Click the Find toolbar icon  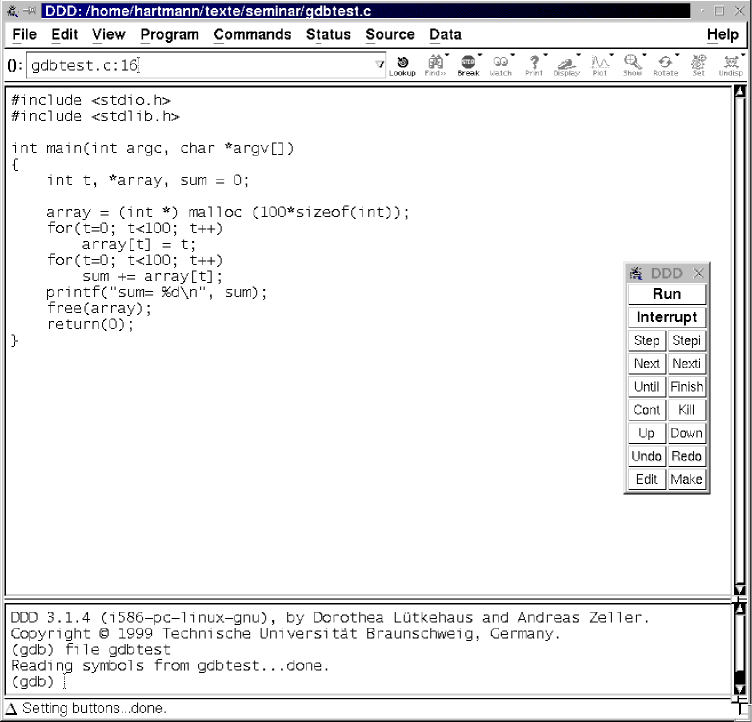(x=435, y=65)
